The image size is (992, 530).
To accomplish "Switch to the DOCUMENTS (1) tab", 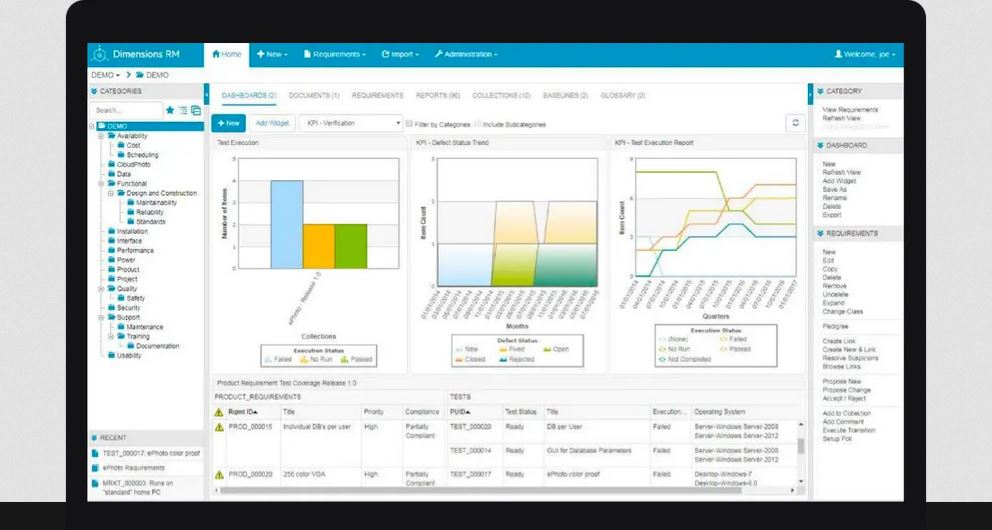I will pyautogui.click(x=314, y=96).
